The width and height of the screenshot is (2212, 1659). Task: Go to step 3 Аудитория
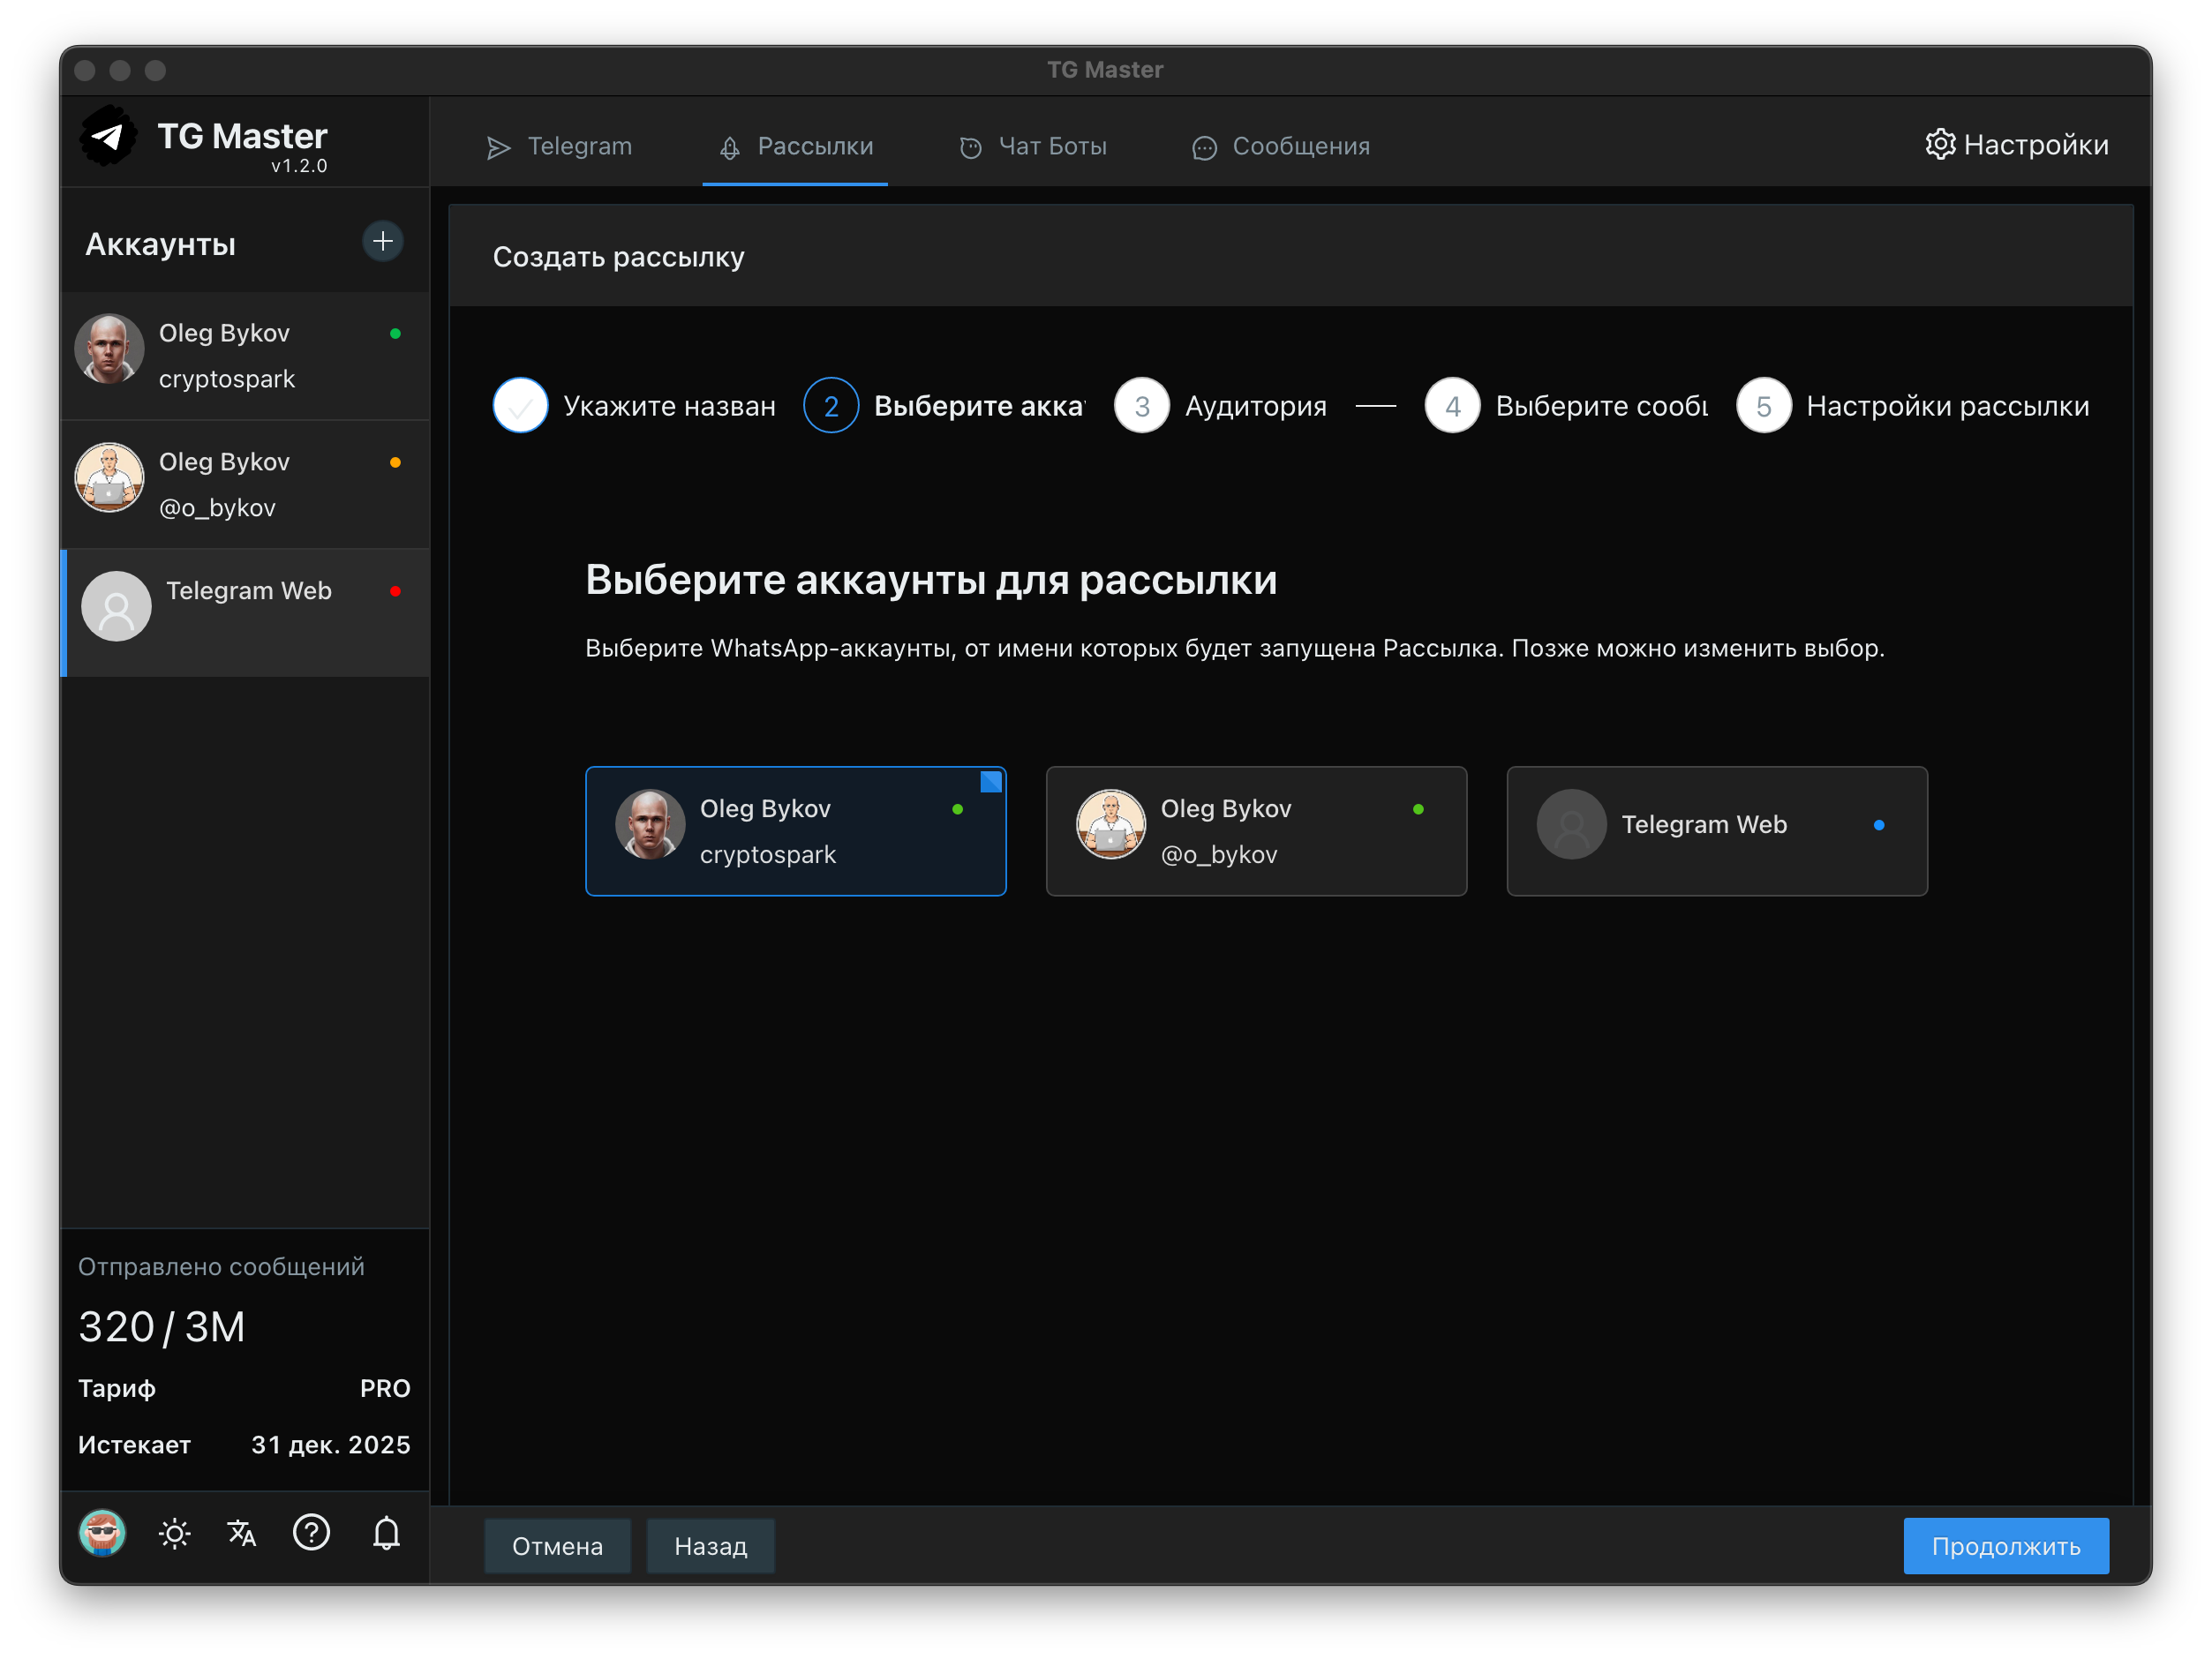[1142, 406]
